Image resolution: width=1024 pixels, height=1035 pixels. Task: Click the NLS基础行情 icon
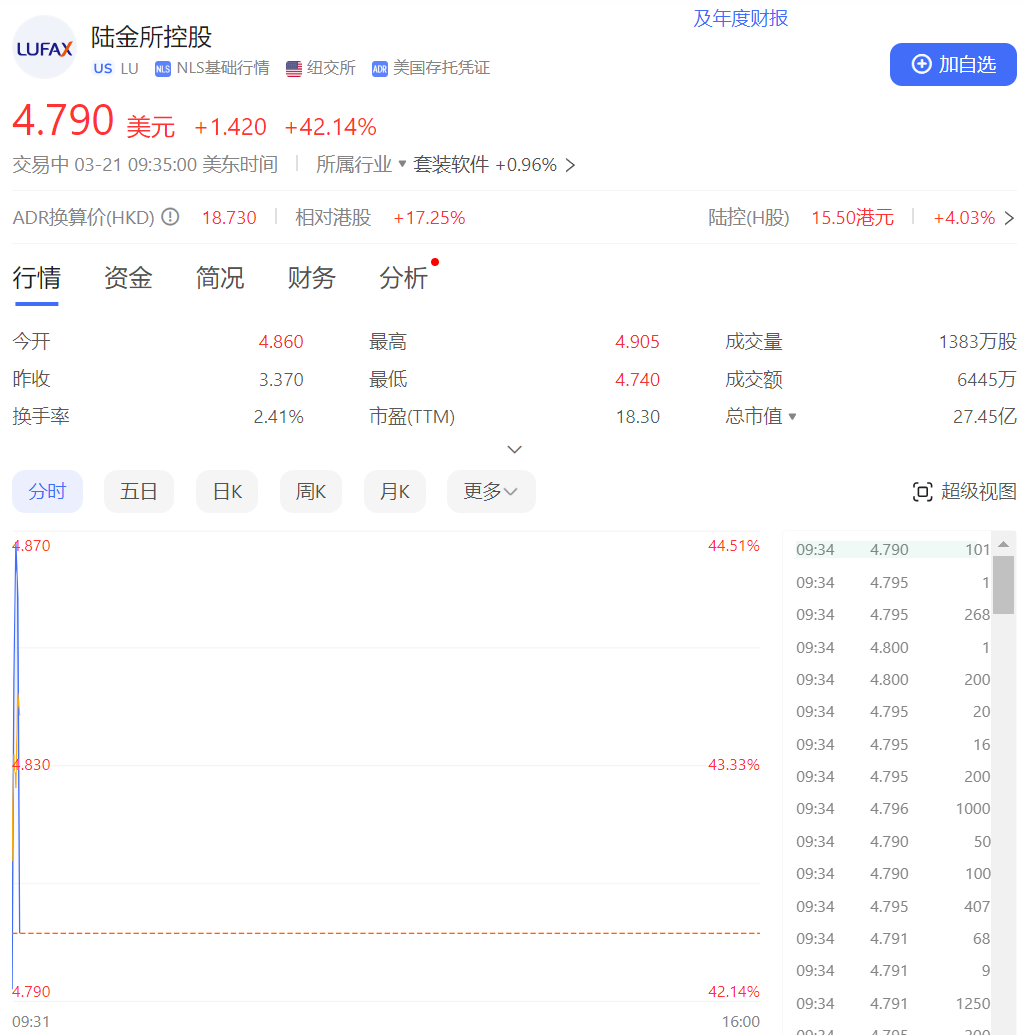pyautogui.click(x=162, y=69)
